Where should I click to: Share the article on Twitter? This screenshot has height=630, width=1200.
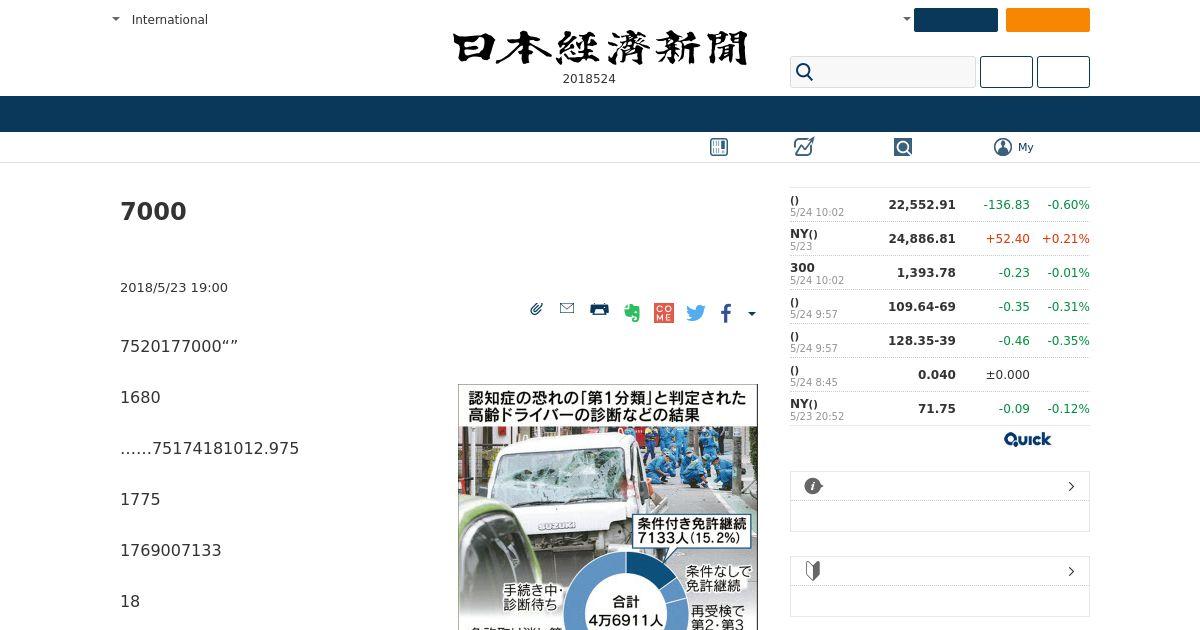[696, 313]
